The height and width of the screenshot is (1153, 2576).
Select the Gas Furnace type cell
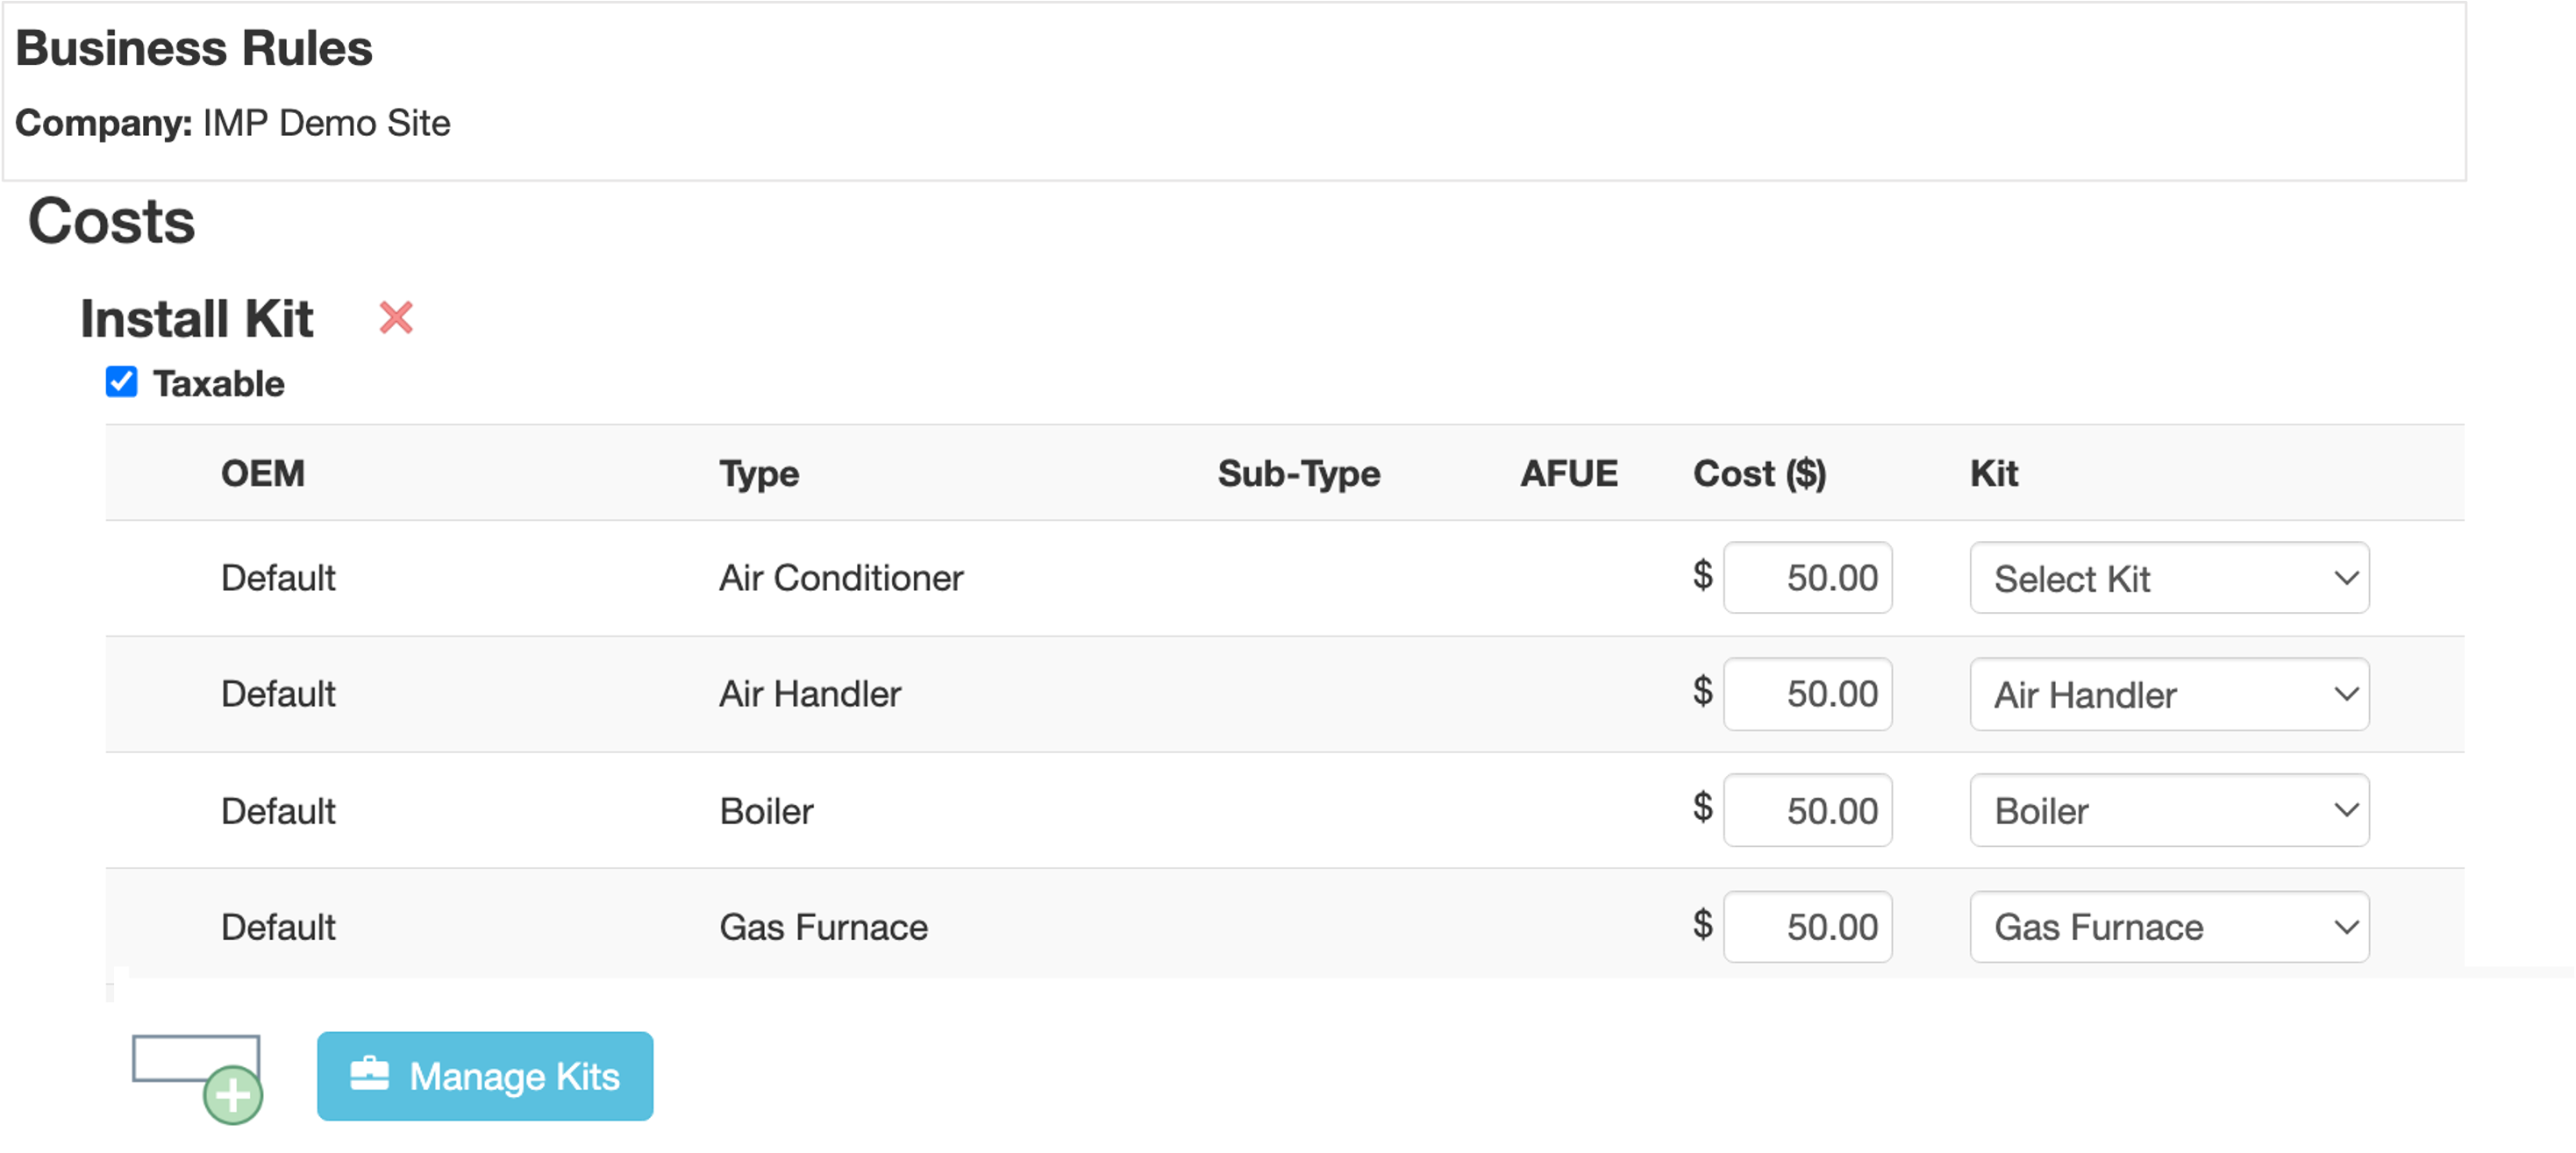823,927
